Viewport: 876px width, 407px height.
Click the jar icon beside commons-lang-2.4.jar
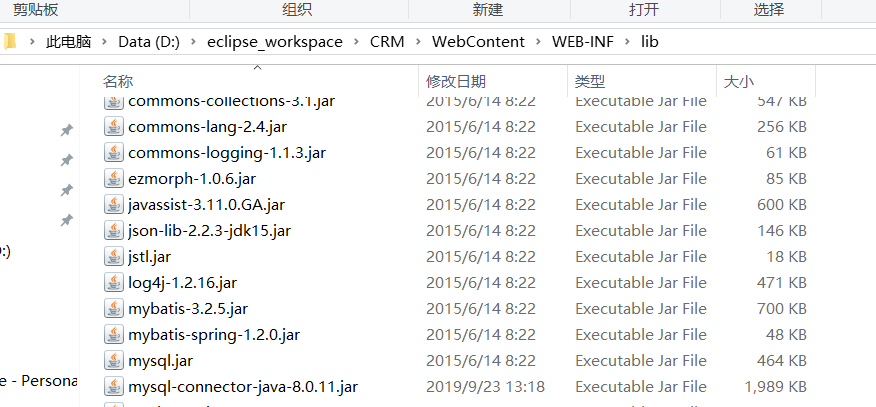114,127
